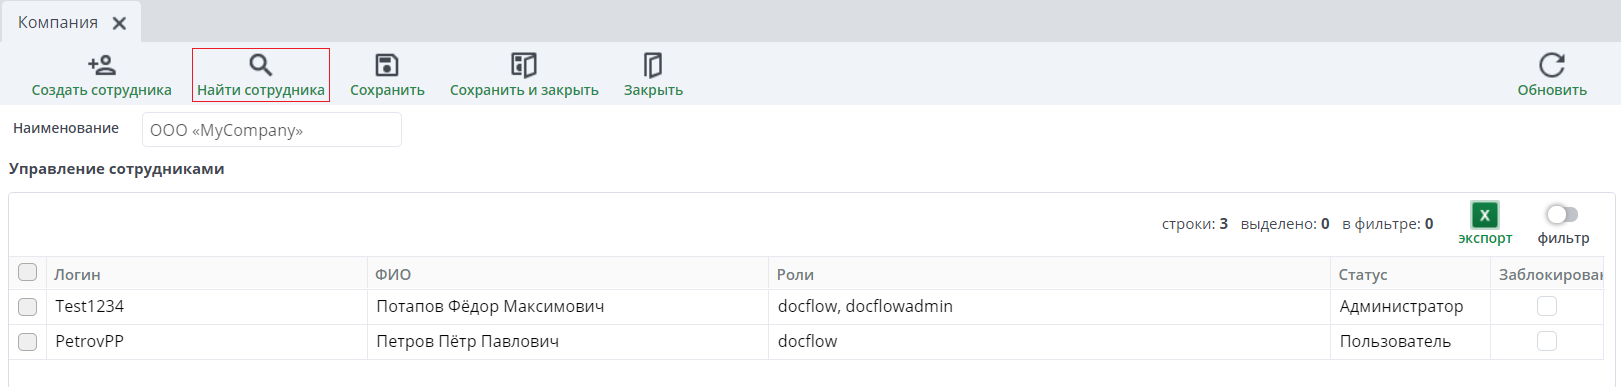Switch to the Компания tab
Image resolution: width=1621 pixels, height=387 pixels.
click(x=58, y=22)
